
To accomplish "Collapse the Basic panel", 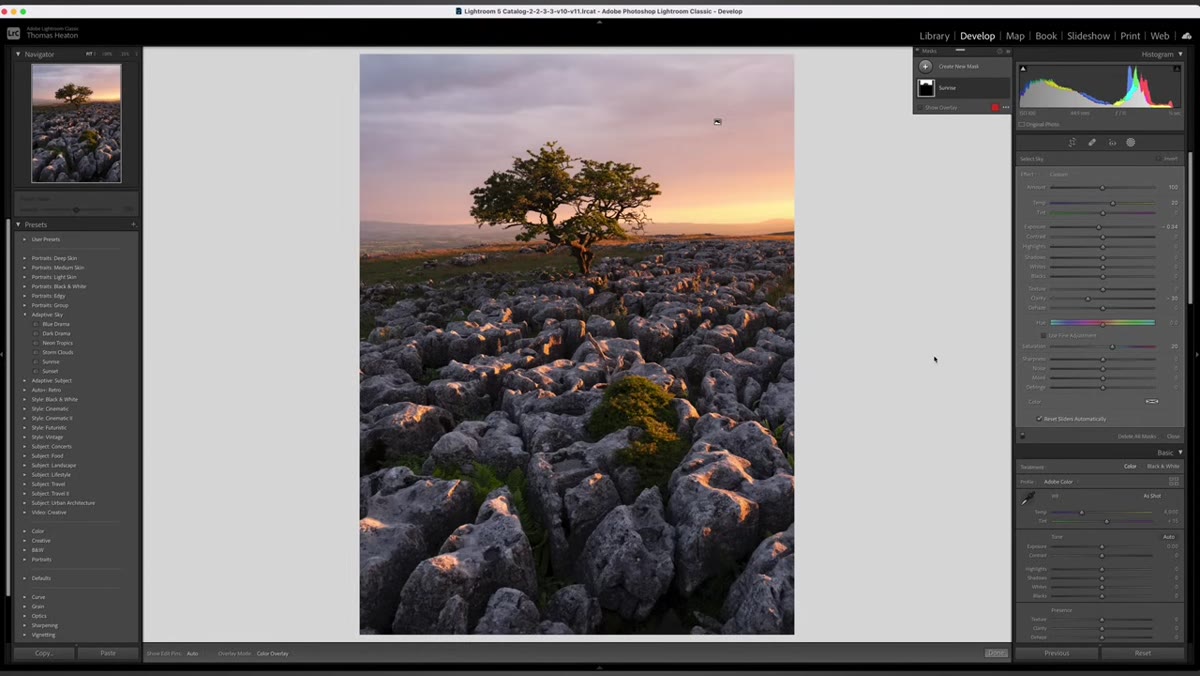I will (1180, 452).
